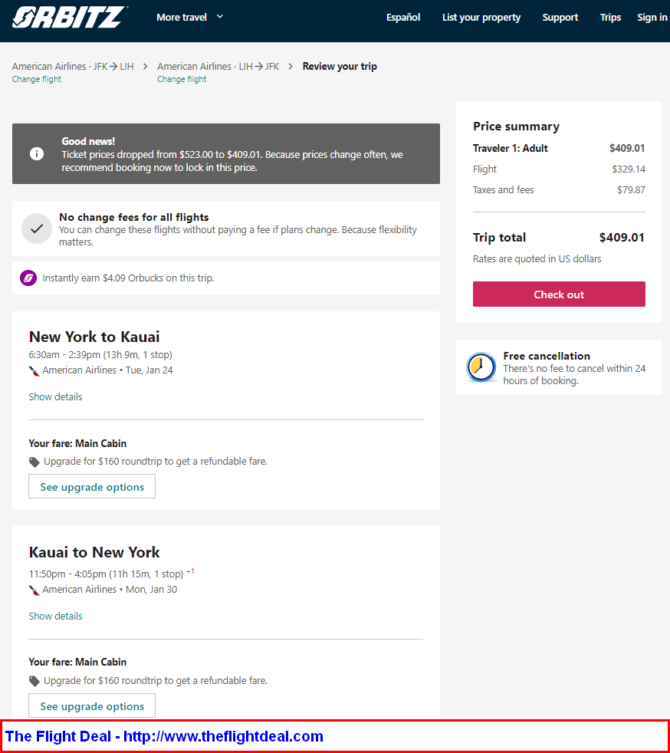
Task: Open the More travel dropdown
Action: [x=190, y=17]
